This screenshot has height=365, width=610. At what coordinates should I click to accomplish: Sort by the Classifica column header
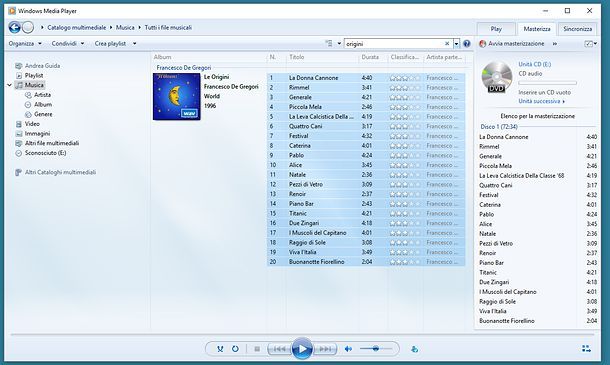[x=405, y=57]
